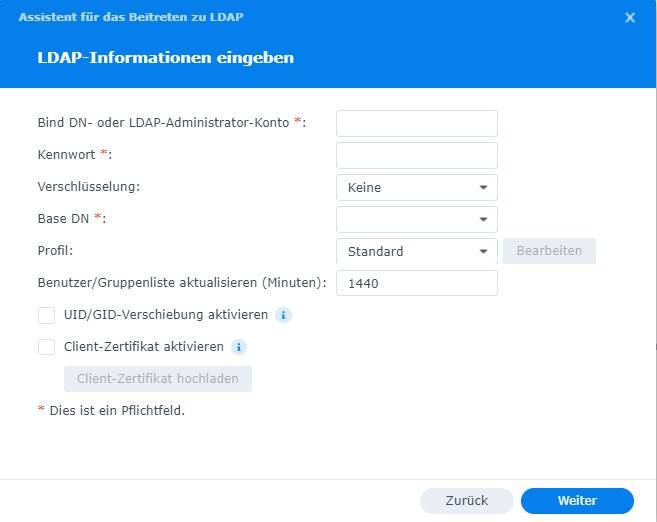
Task: Go back with the Zurück button
Action: click(467, 501)
